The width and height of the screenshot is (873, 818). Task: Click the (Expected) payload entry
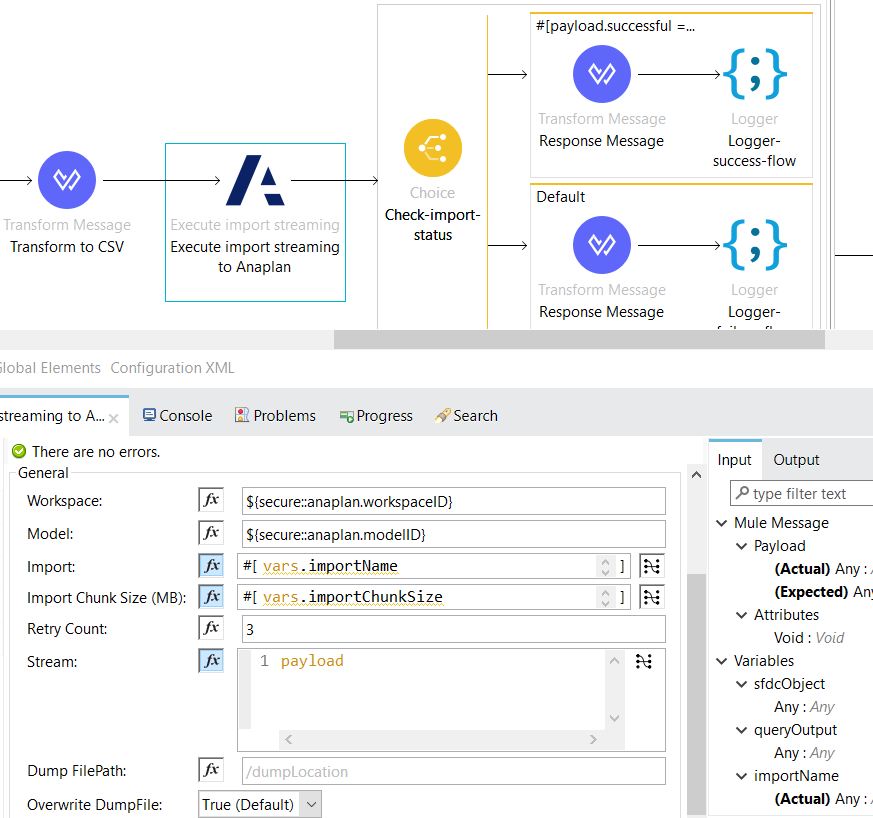pyautogui.click(x=823, y=592)
